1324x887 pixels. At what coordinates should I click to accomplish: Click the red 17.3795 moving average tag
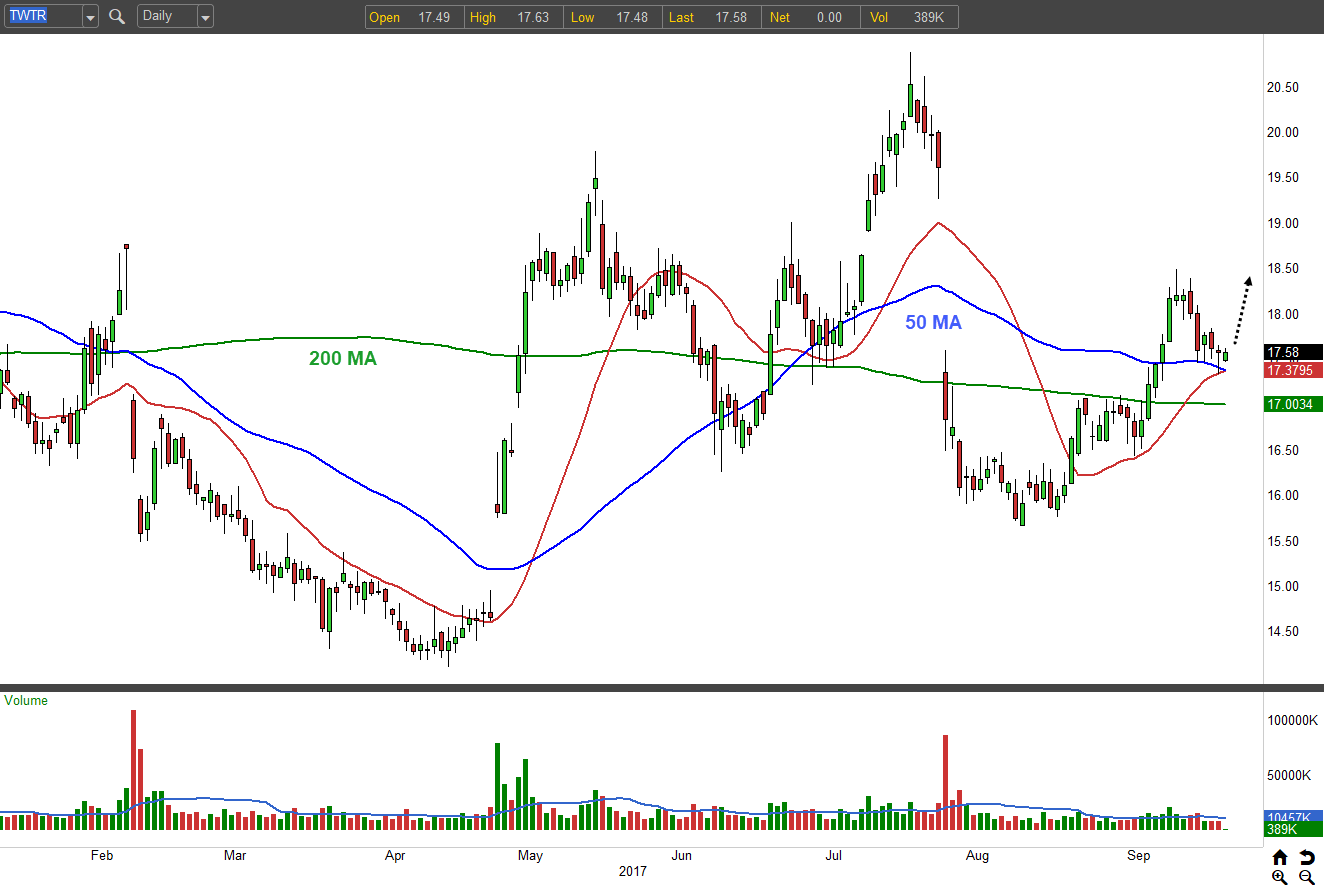[1294, 370]
